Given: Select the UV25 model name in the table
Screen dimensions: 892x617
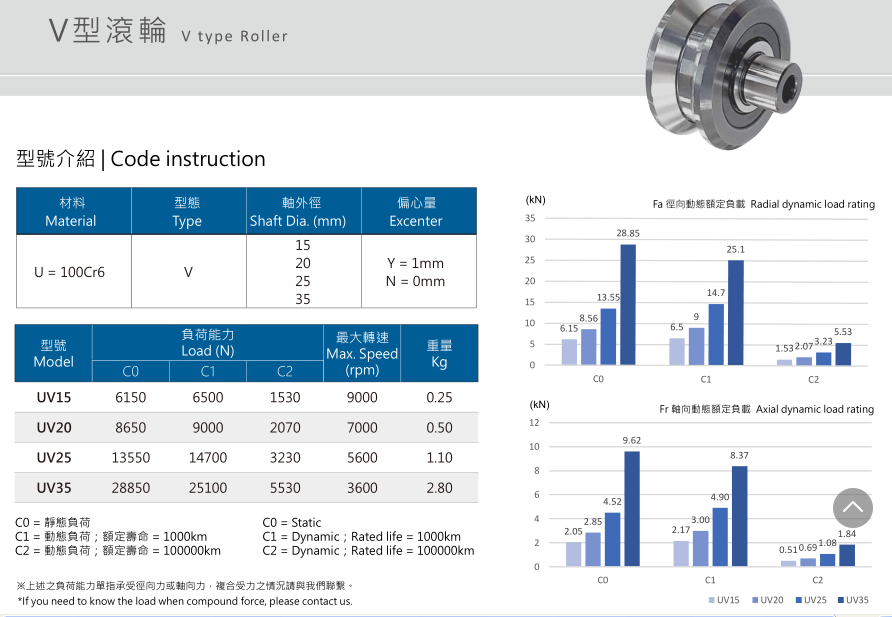Looking at the screenshot, I should [54, 458].
